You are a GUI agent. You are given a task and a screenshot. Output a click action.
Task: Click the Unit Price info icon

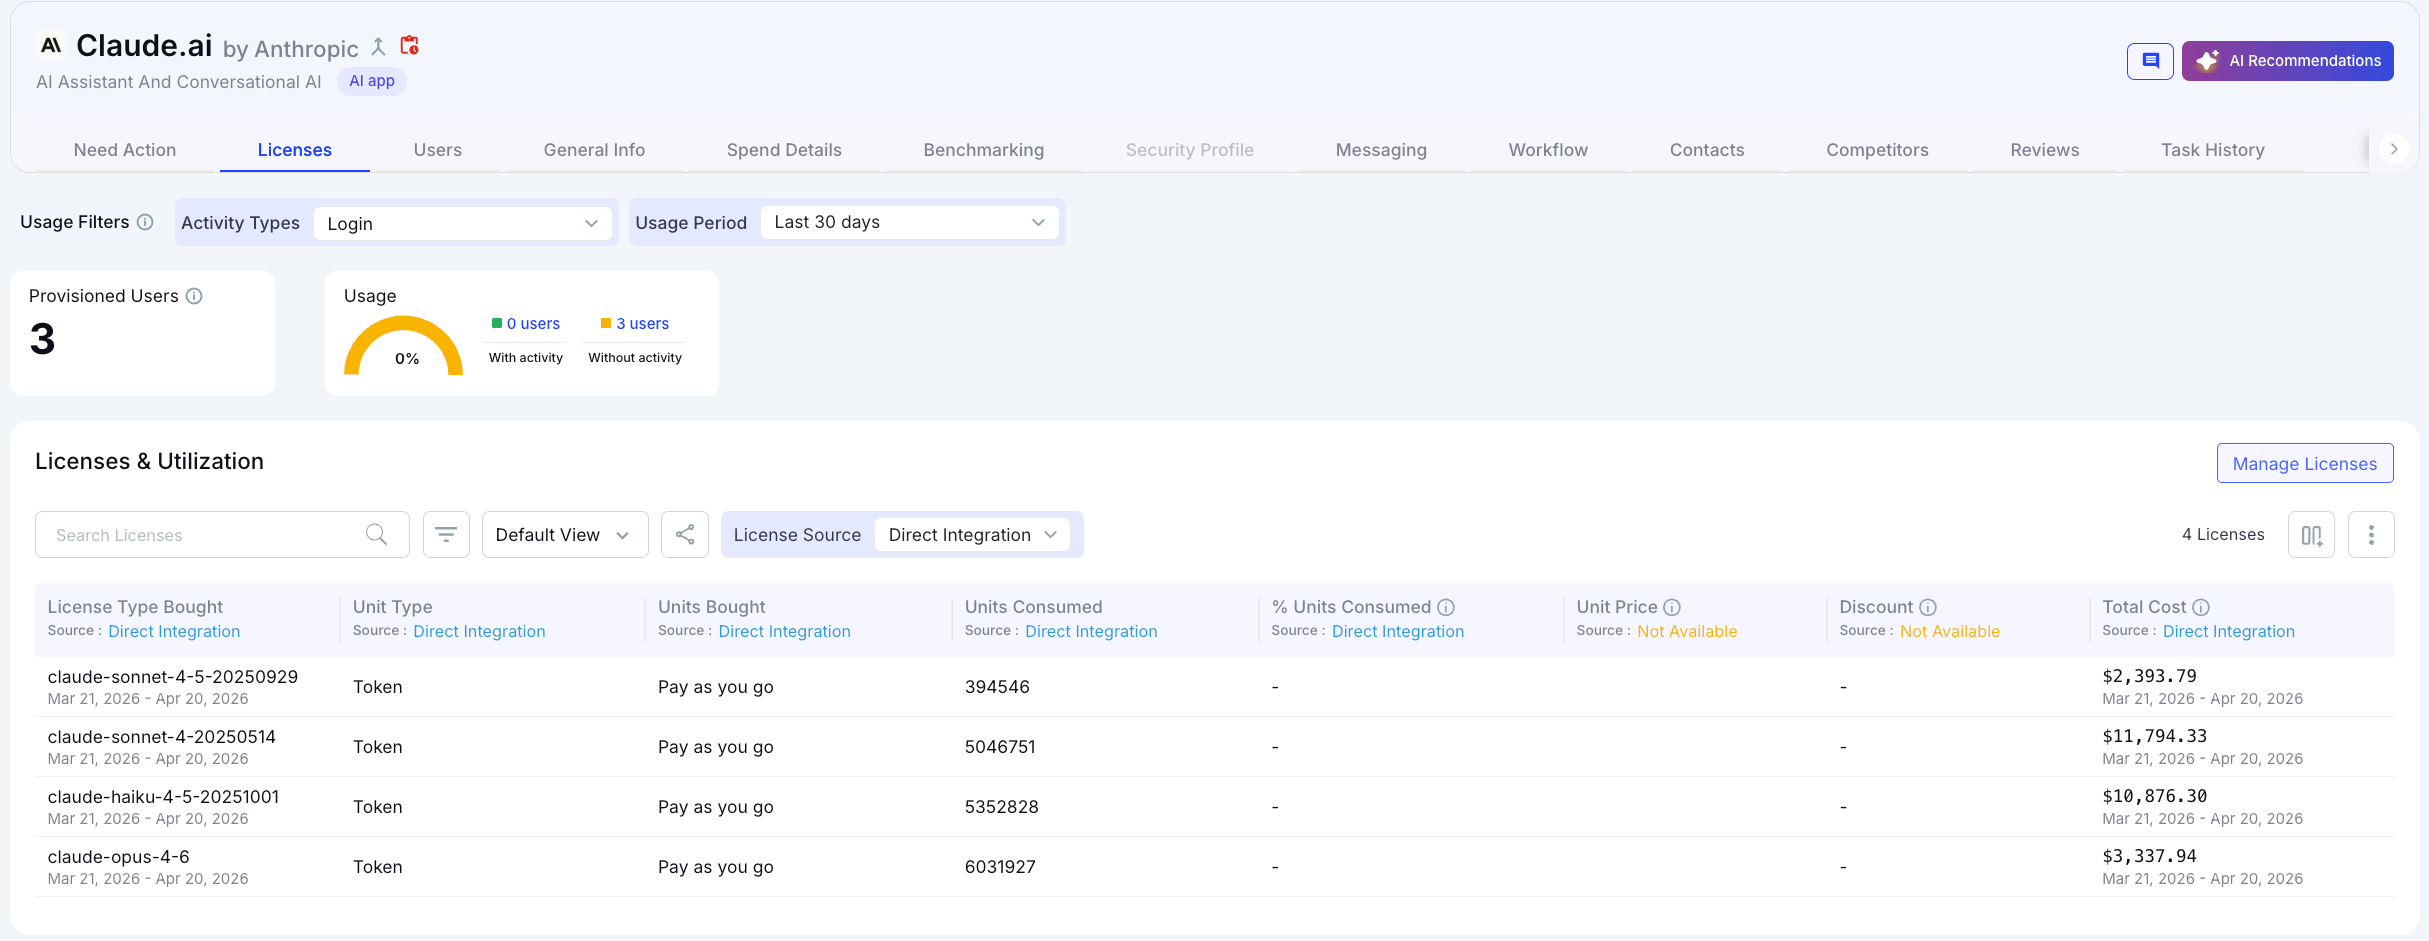click(1672, 607)
